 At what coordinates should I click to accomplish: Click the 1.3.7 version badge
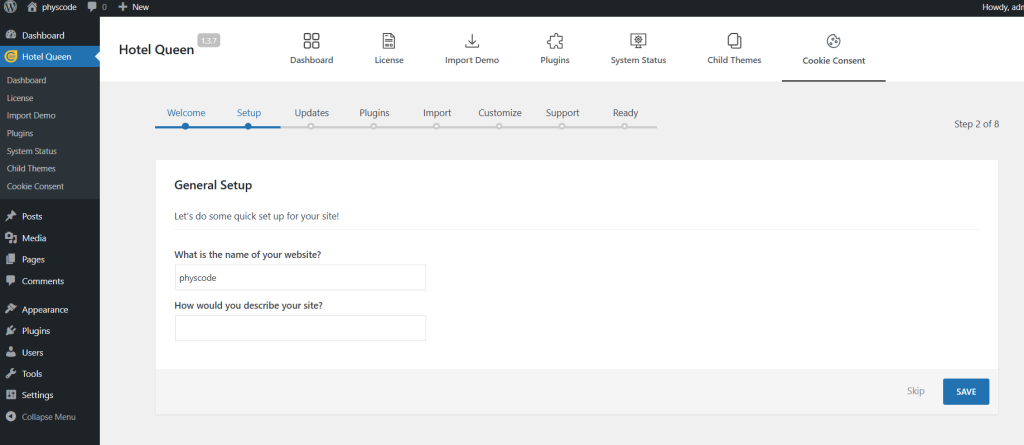[209, 41]
